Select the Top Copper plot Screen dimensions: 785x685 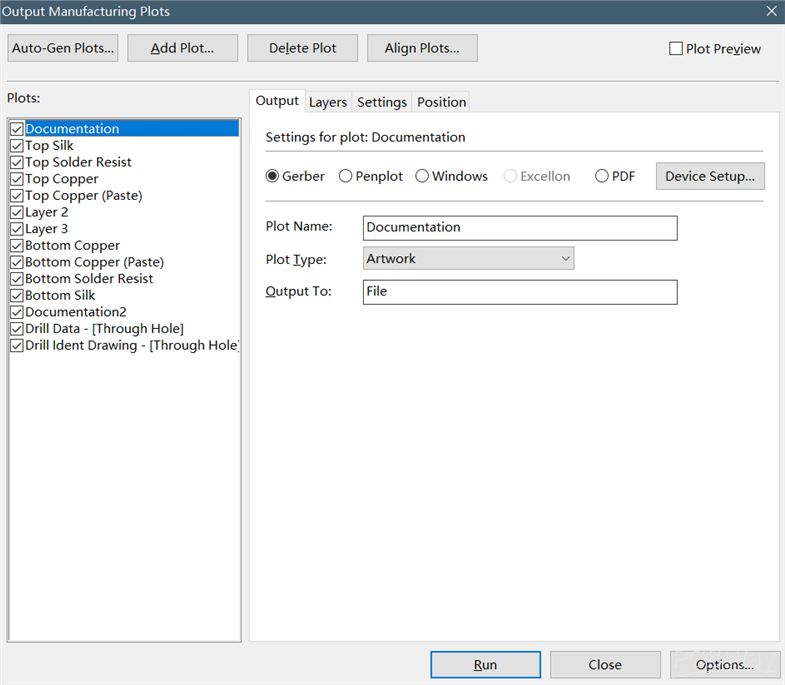(x=62, y=179)
